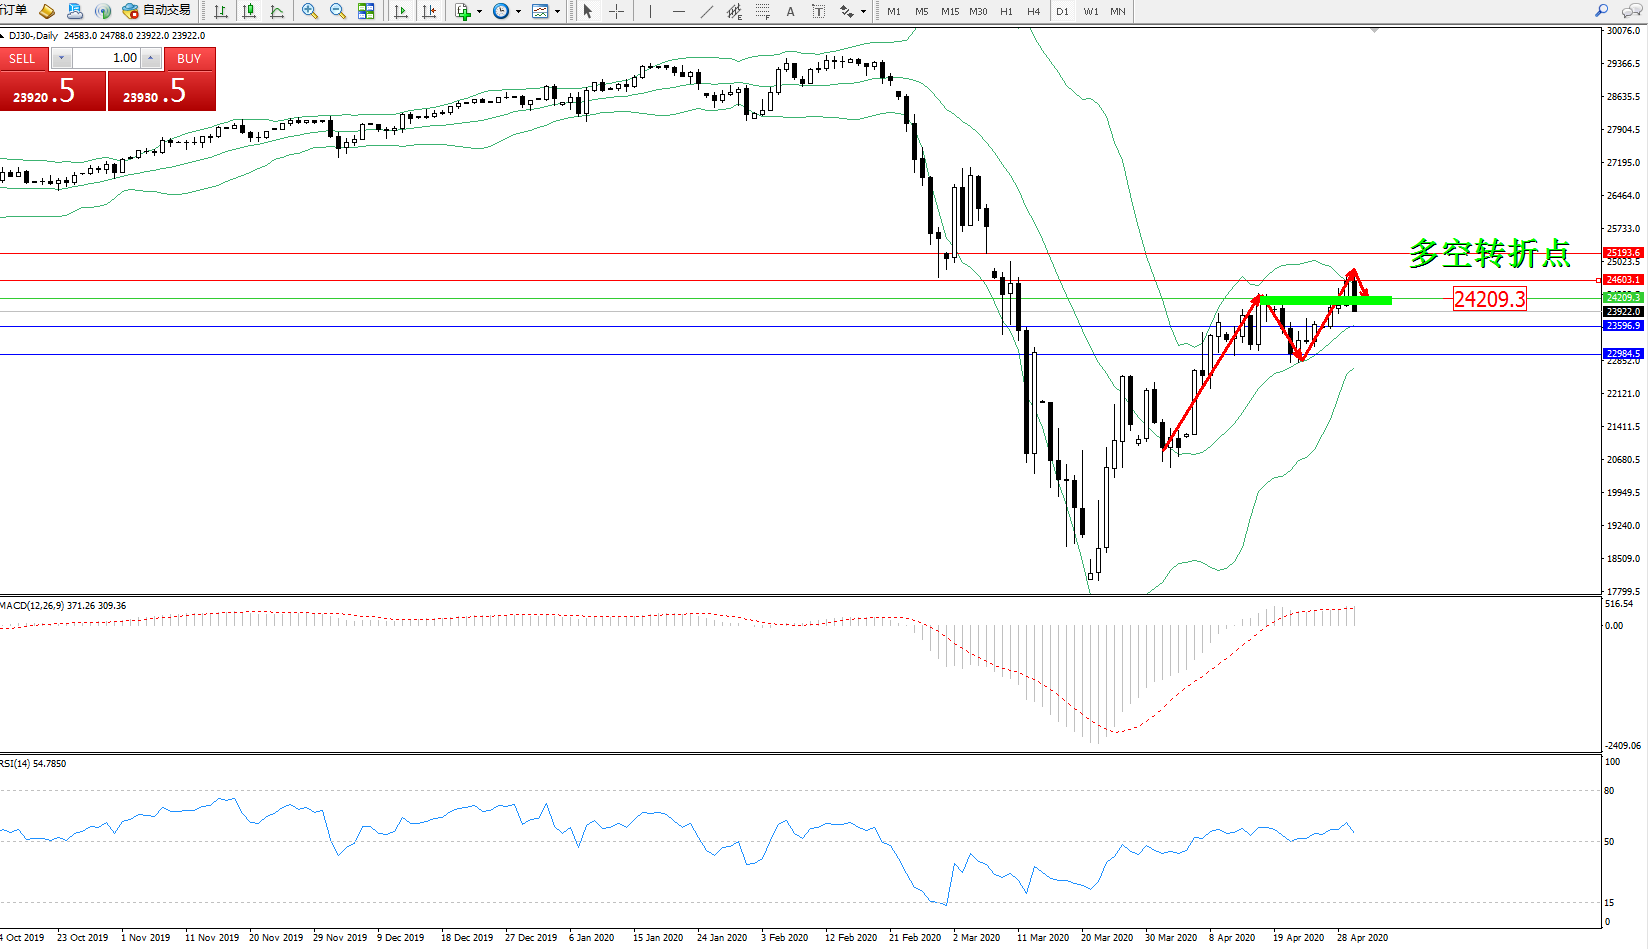Viewport: 1648px width, 949px height.
Task: Open the search magnifier at top right
Action: pyautogui.click(x=1601, y=11)
